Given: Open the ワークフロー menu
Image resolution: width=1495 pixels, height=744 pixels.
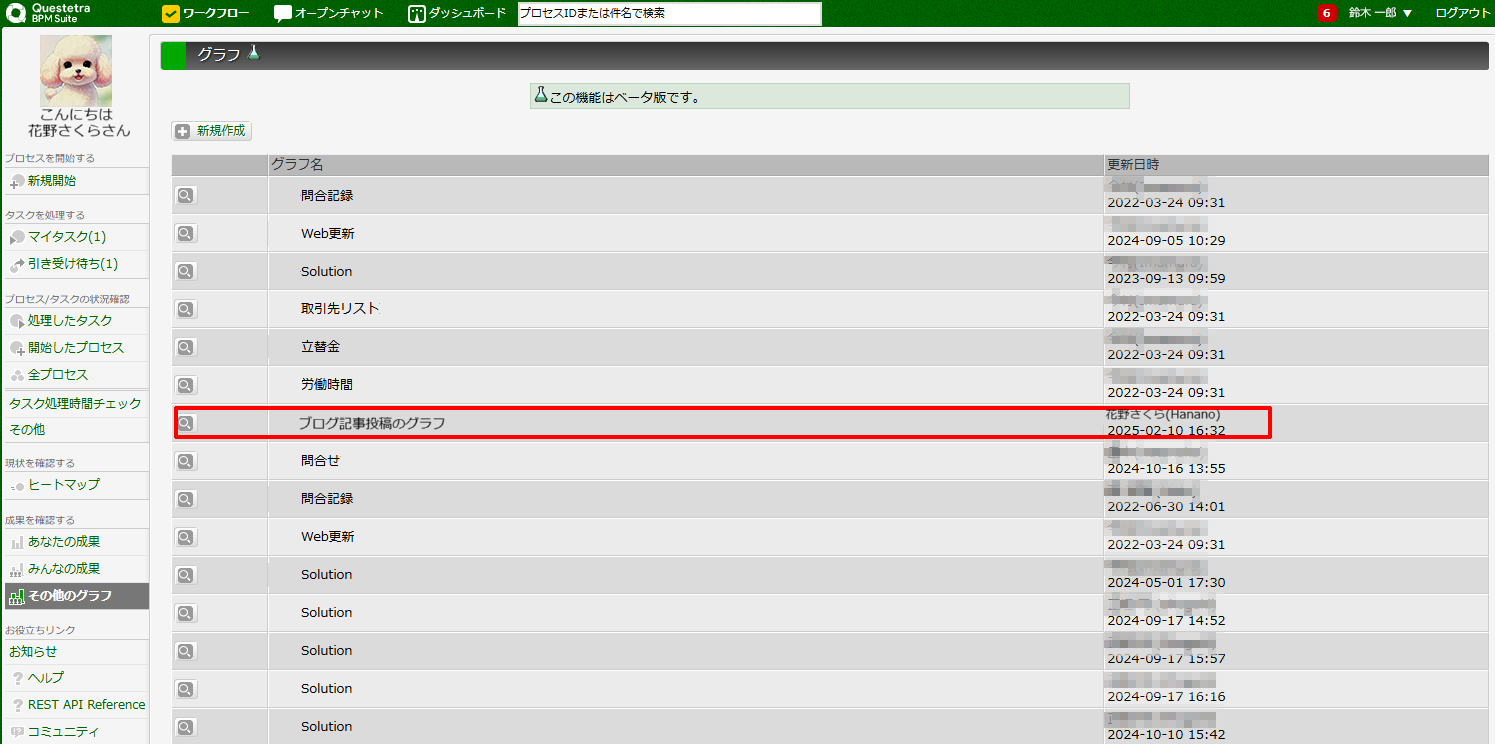Looking at the screenshot, I should [x=206, y=13].
